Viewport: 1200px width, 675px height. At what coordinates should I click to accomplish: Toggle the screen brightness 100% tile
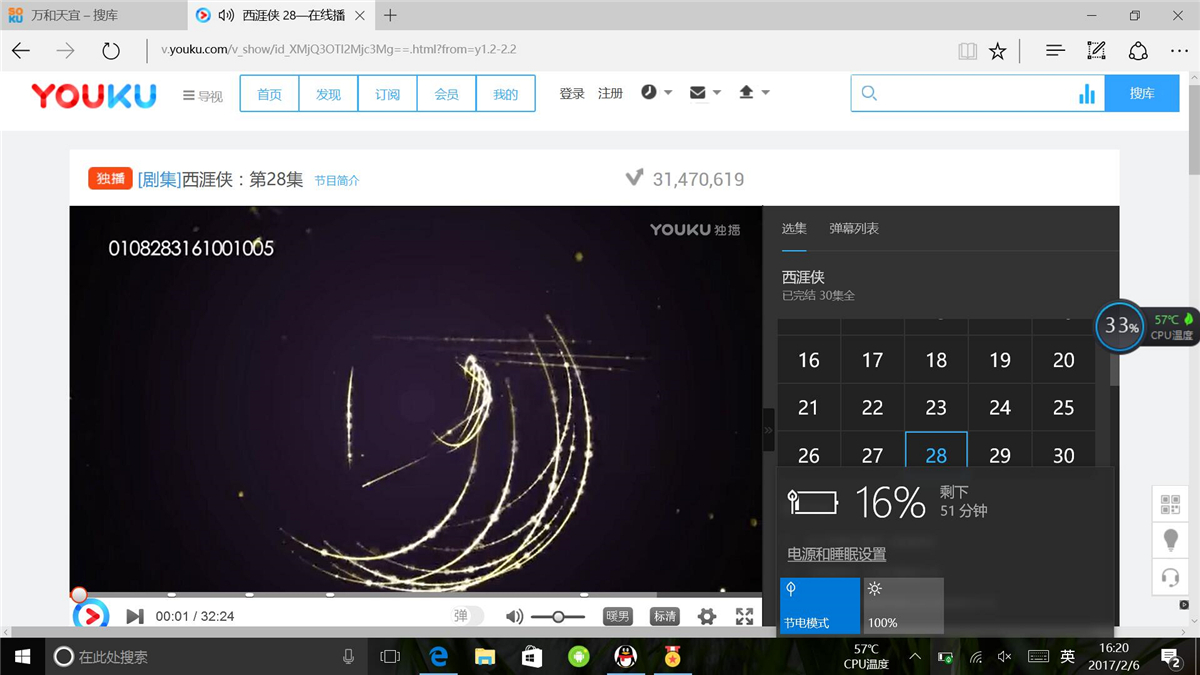pyautogui.click(x=903, y=605)
